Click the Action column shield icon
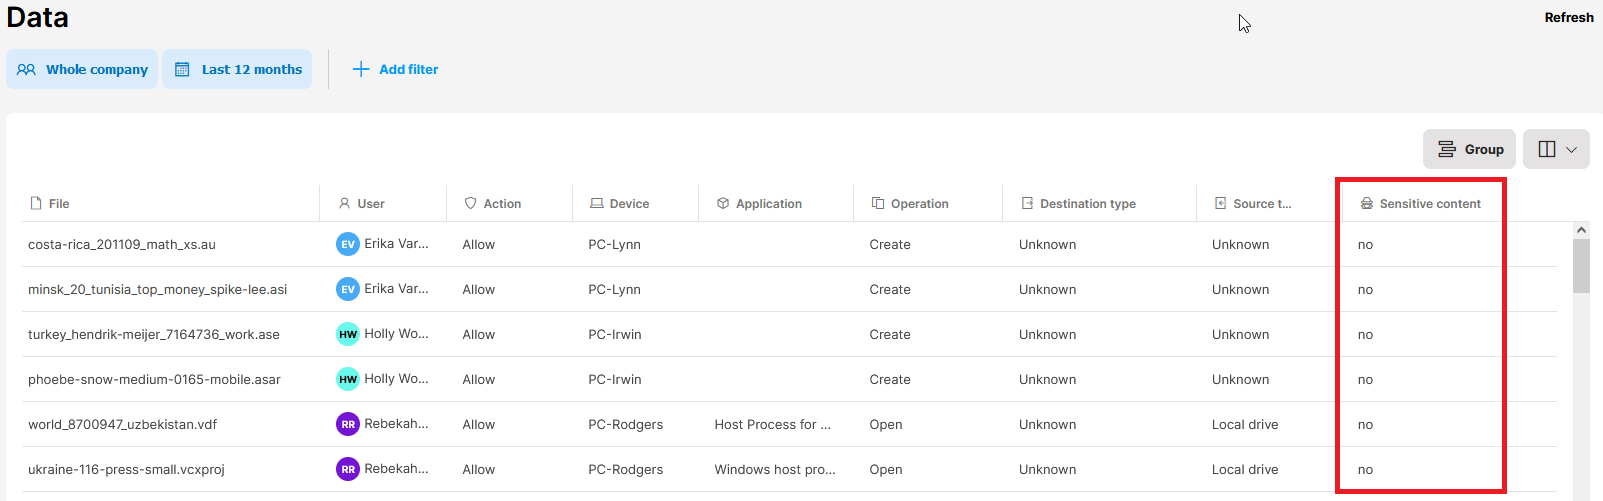Image resolution: width=1603 pixels, height=501 pixels. (x=471, y=204)
